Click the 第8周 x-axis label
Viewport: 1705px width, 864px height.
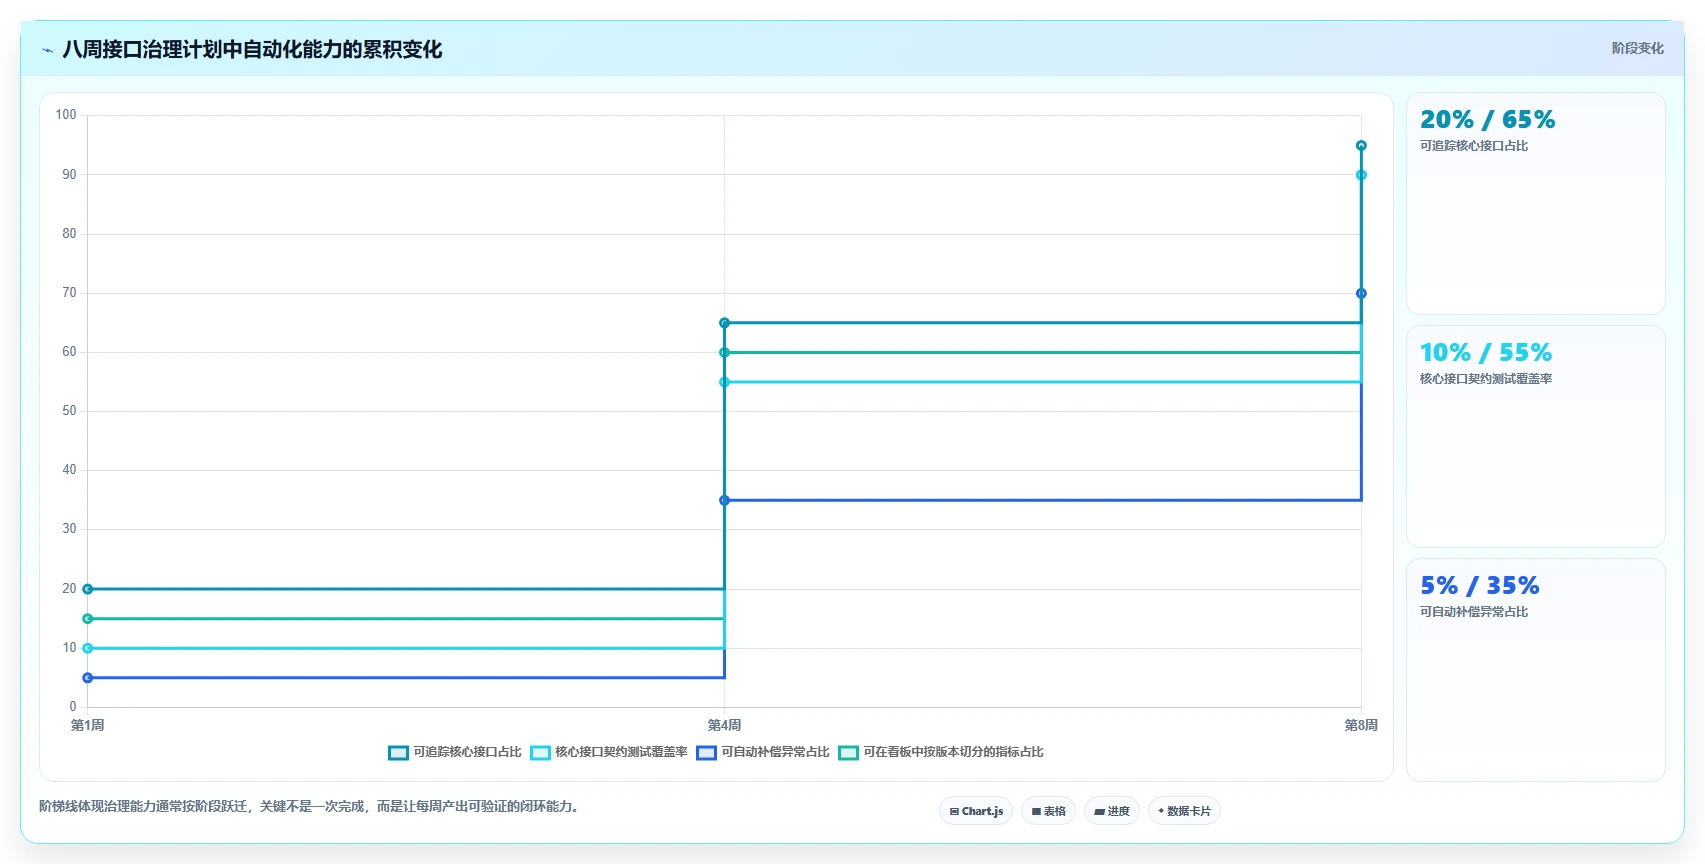(x=1361, y=725)
